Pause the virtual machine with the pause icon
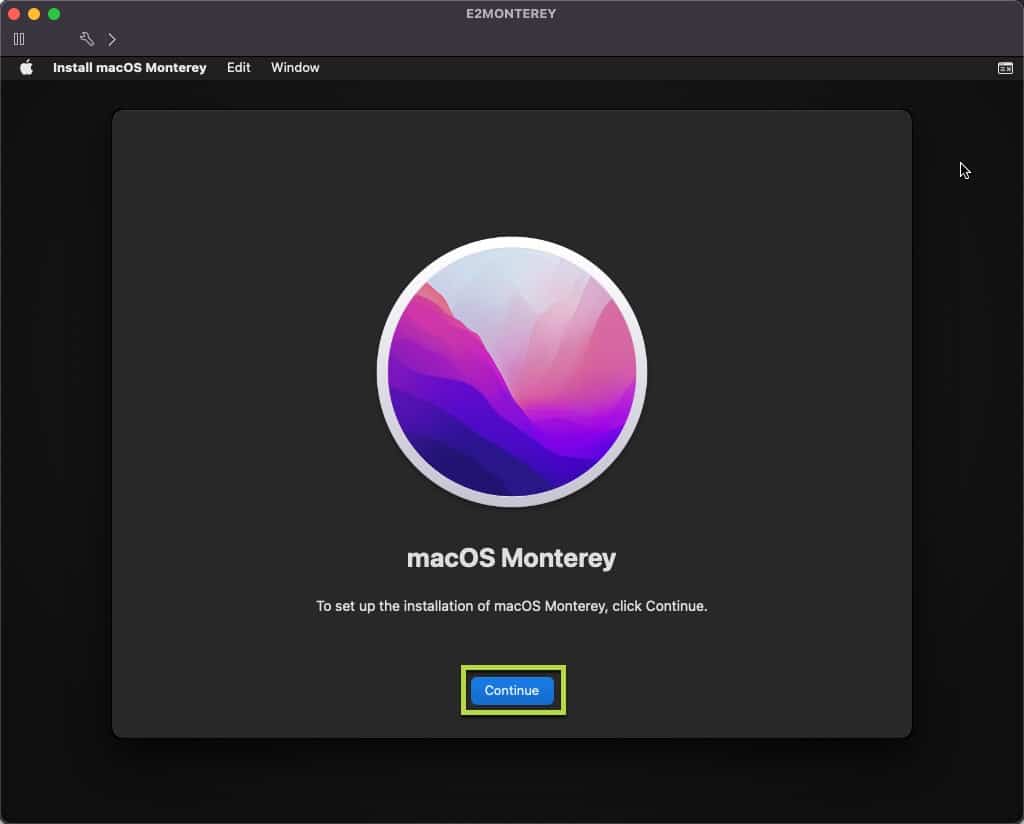 click(x=19, y=39)
